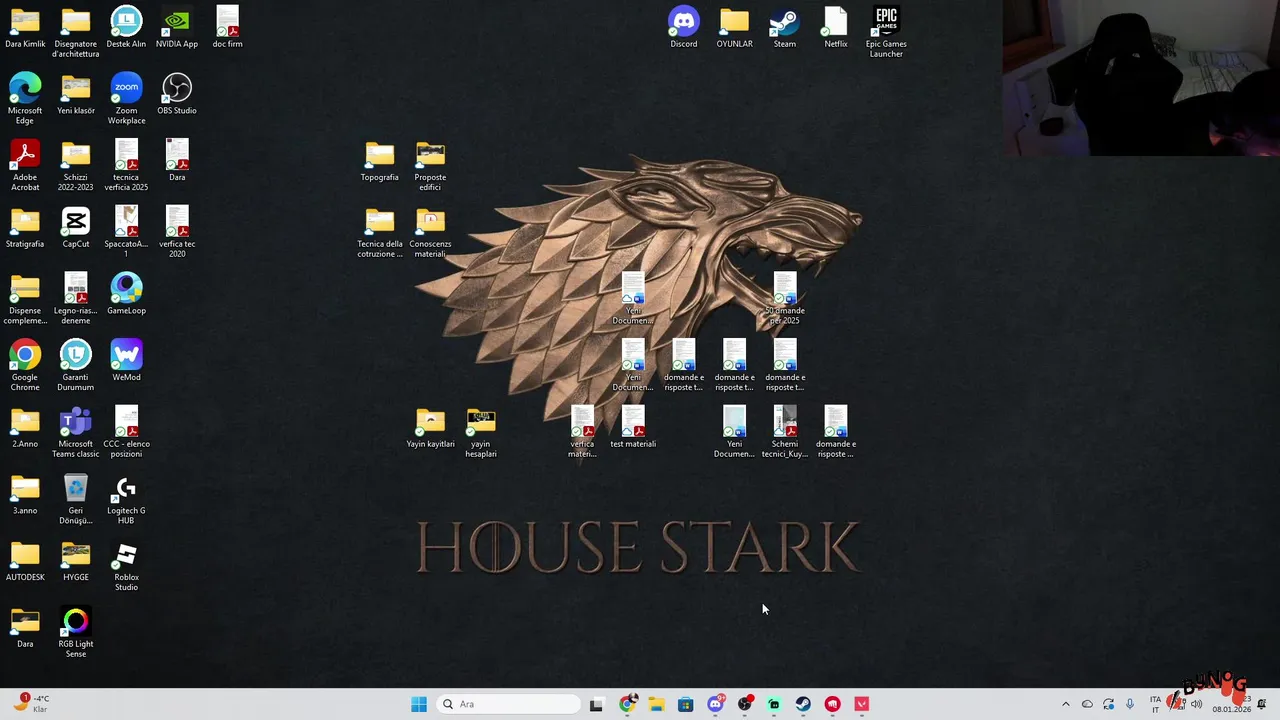Screen dimensions: 1280x720
Task: Select the RGB Light Sense icon
Action: point(76,633)
